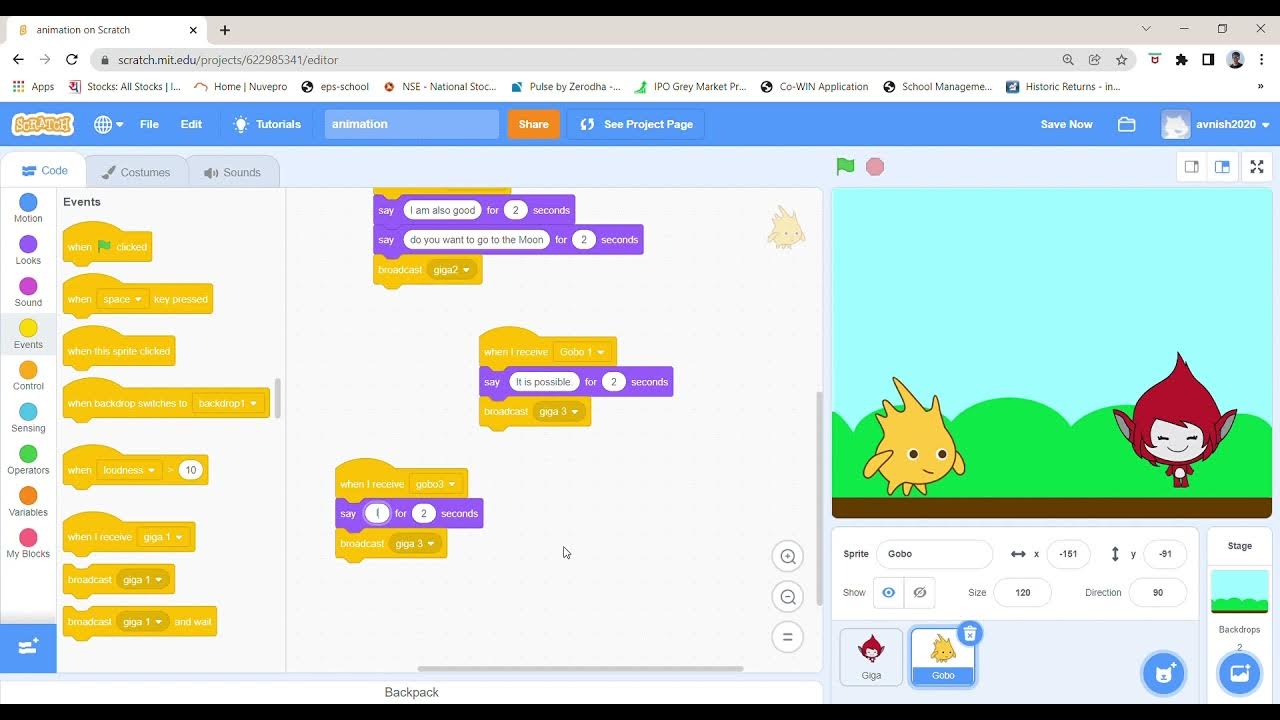The height and width of the screenshot is (720, 1280).
Task: Open loudness dropdown in palette block
Action: pos(129,470)
